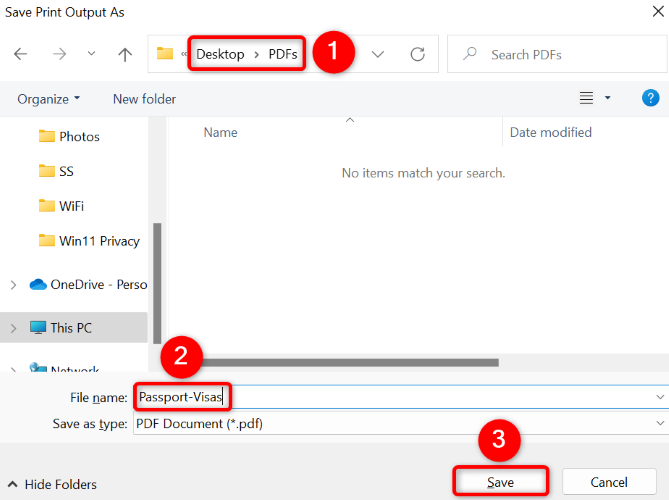Open the view options dropdown arrow
Image resolution: width=669 pixels, height=500 pixels.
(608, 98)
